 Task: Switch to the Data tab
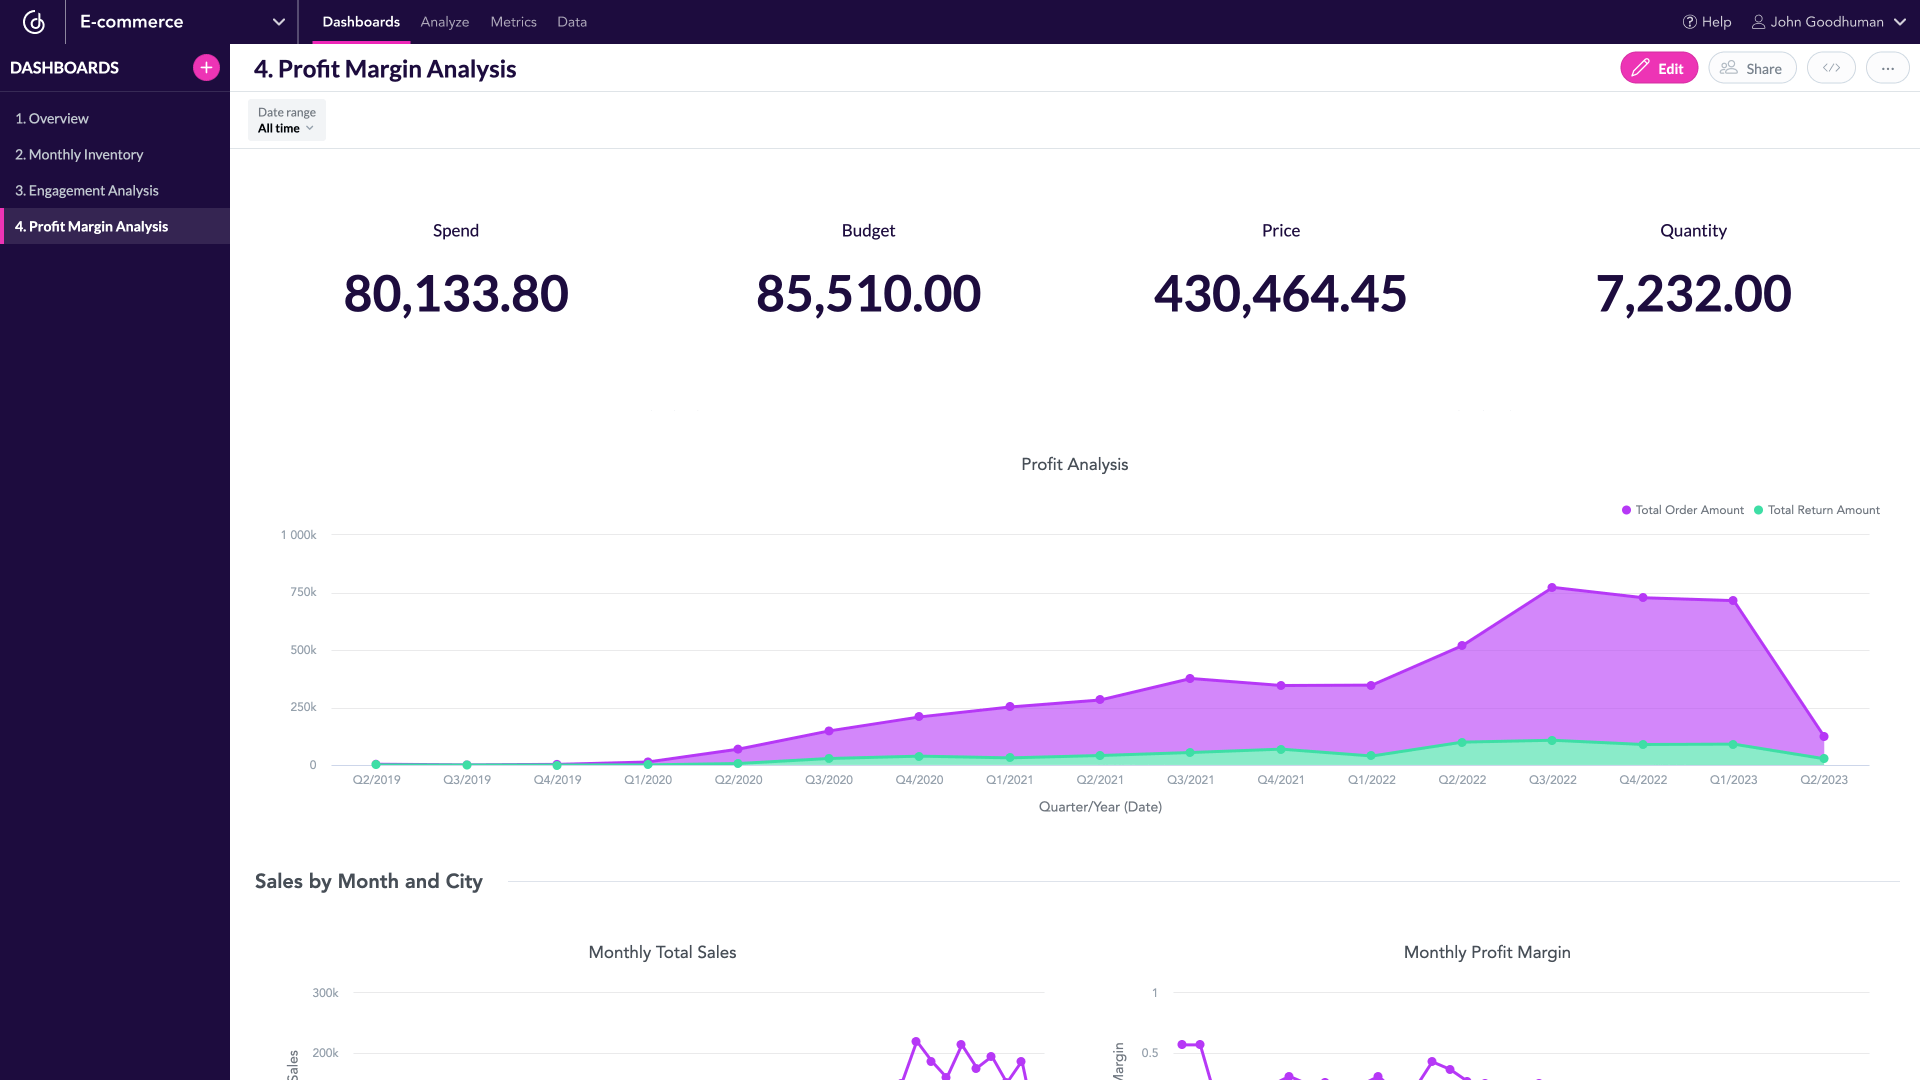[x=572, y=22]
